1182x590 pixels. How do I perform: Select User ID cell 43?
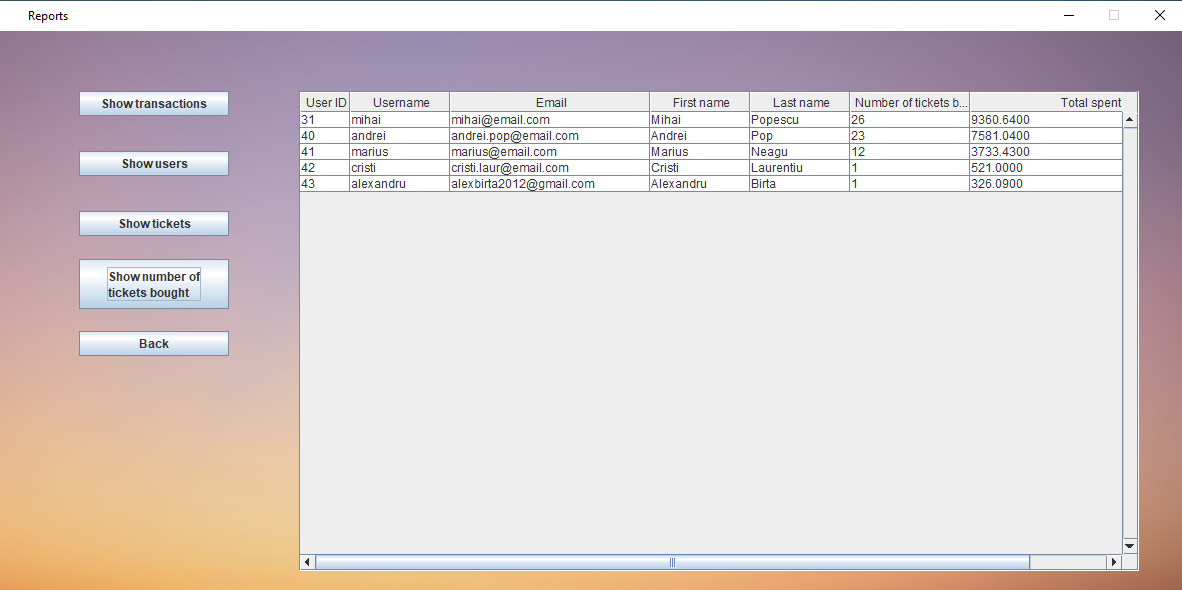coord(325,183)
